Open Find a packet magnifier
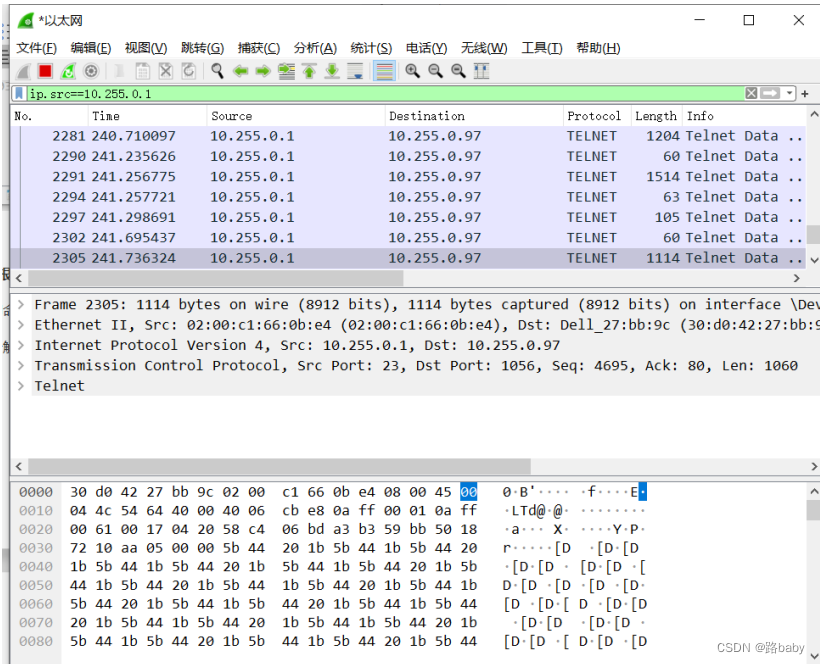The image size is (820, 664). (217, 71)
